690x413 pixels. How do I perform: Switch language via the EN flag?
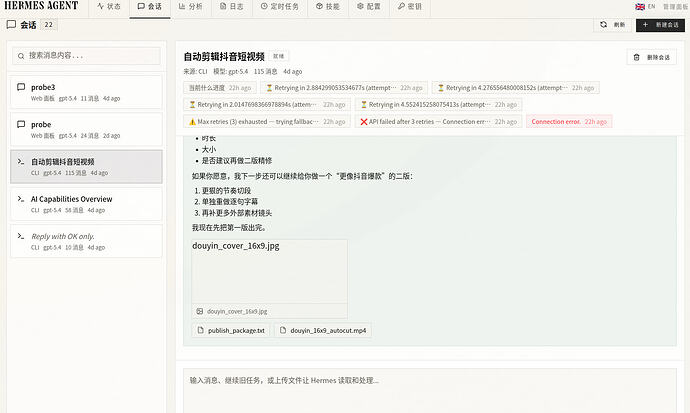pyautogui.click(x=645, y=7)
